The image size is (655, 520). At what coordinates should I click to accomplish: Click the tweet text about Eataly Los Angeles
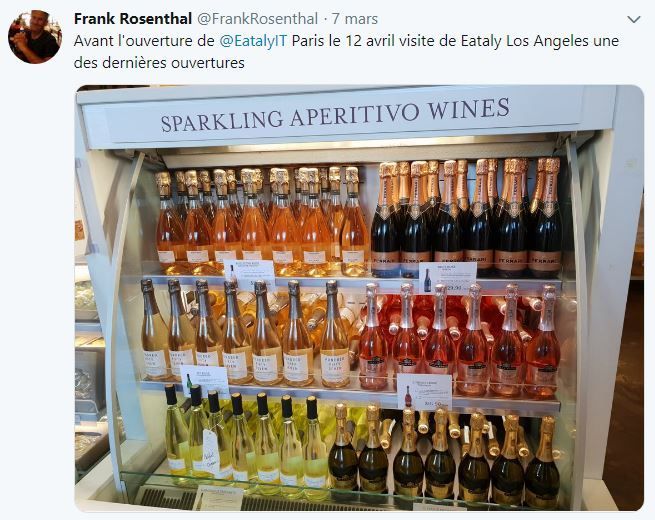346,52
